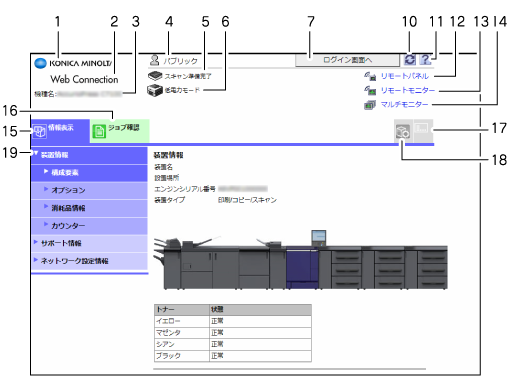Click the green ジョブ確認 document icon

pos(99,131)
